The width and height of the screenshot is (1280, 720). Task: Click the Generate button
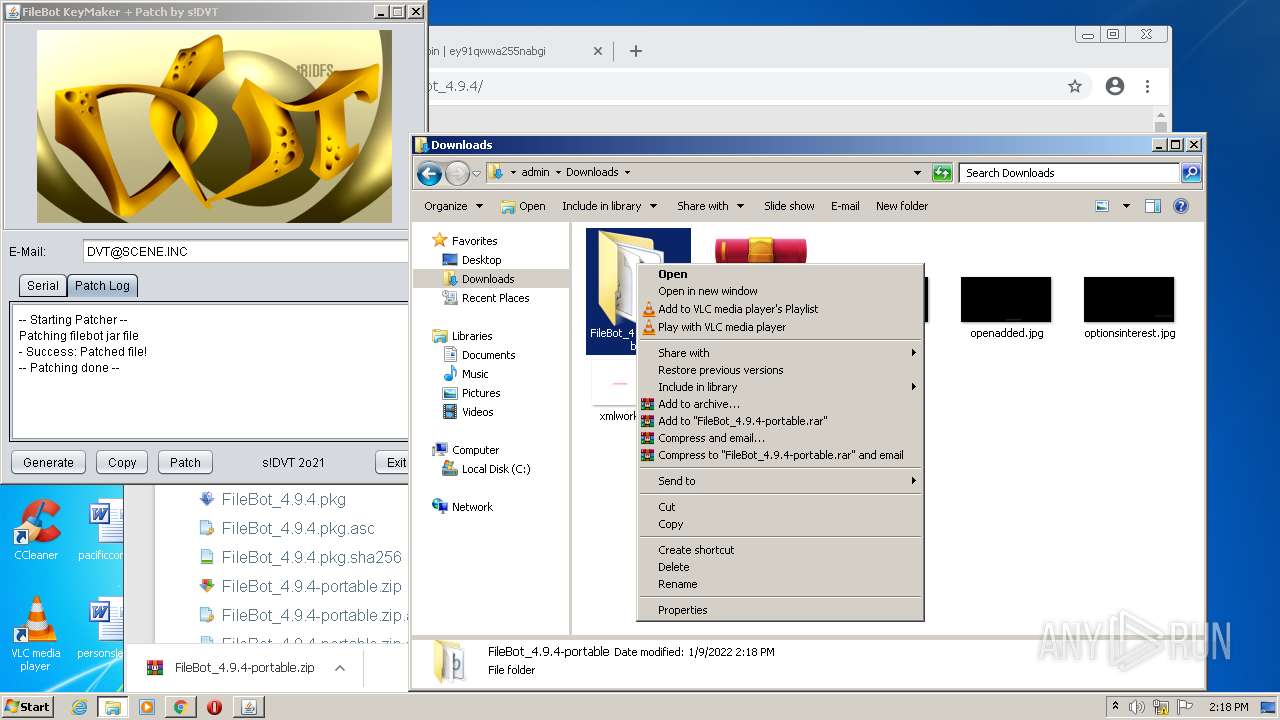[x=48, y=462]
